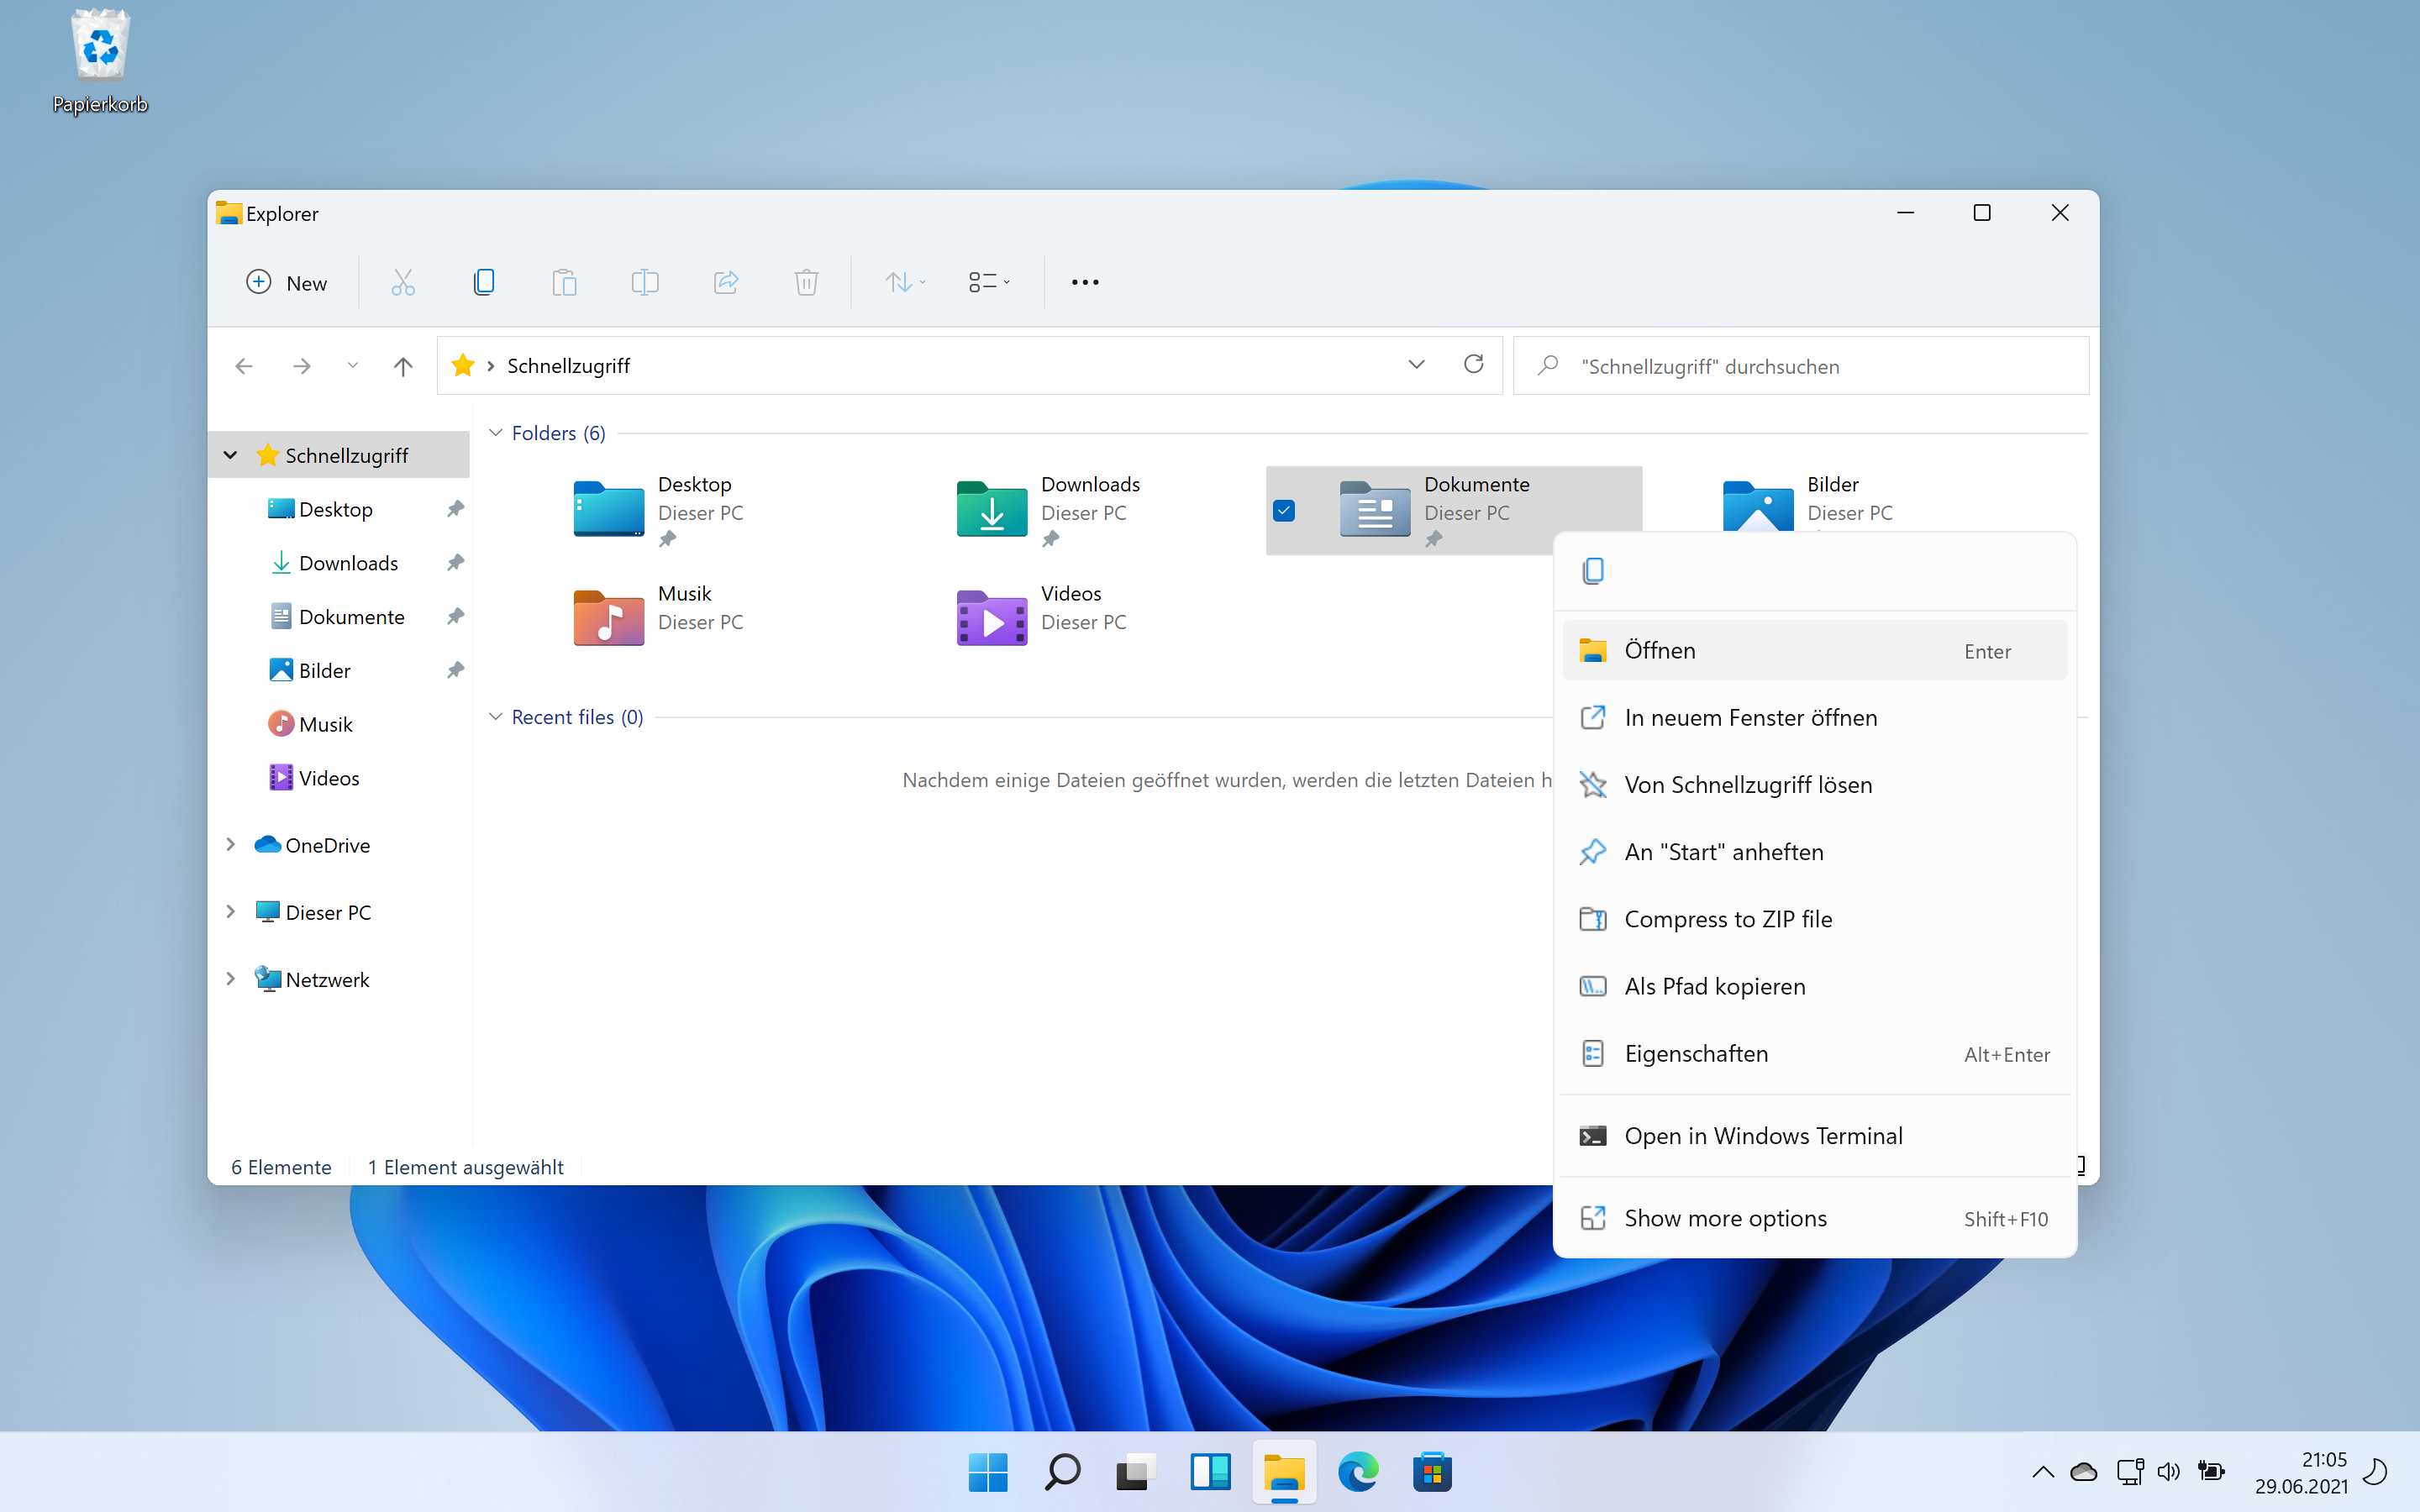Click the Schnellzugriff search field

1801,366
